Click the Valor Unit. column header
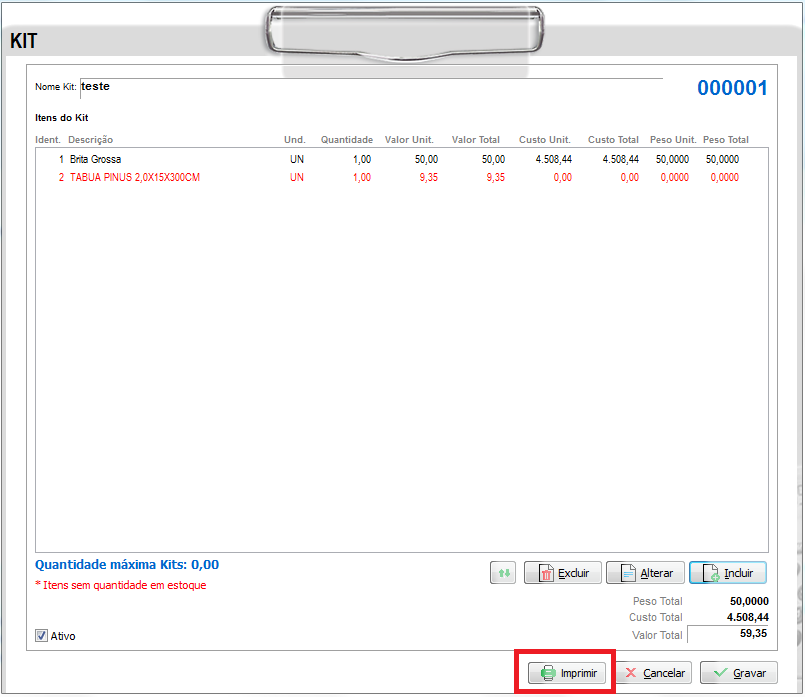 click(x=409, y=140)
